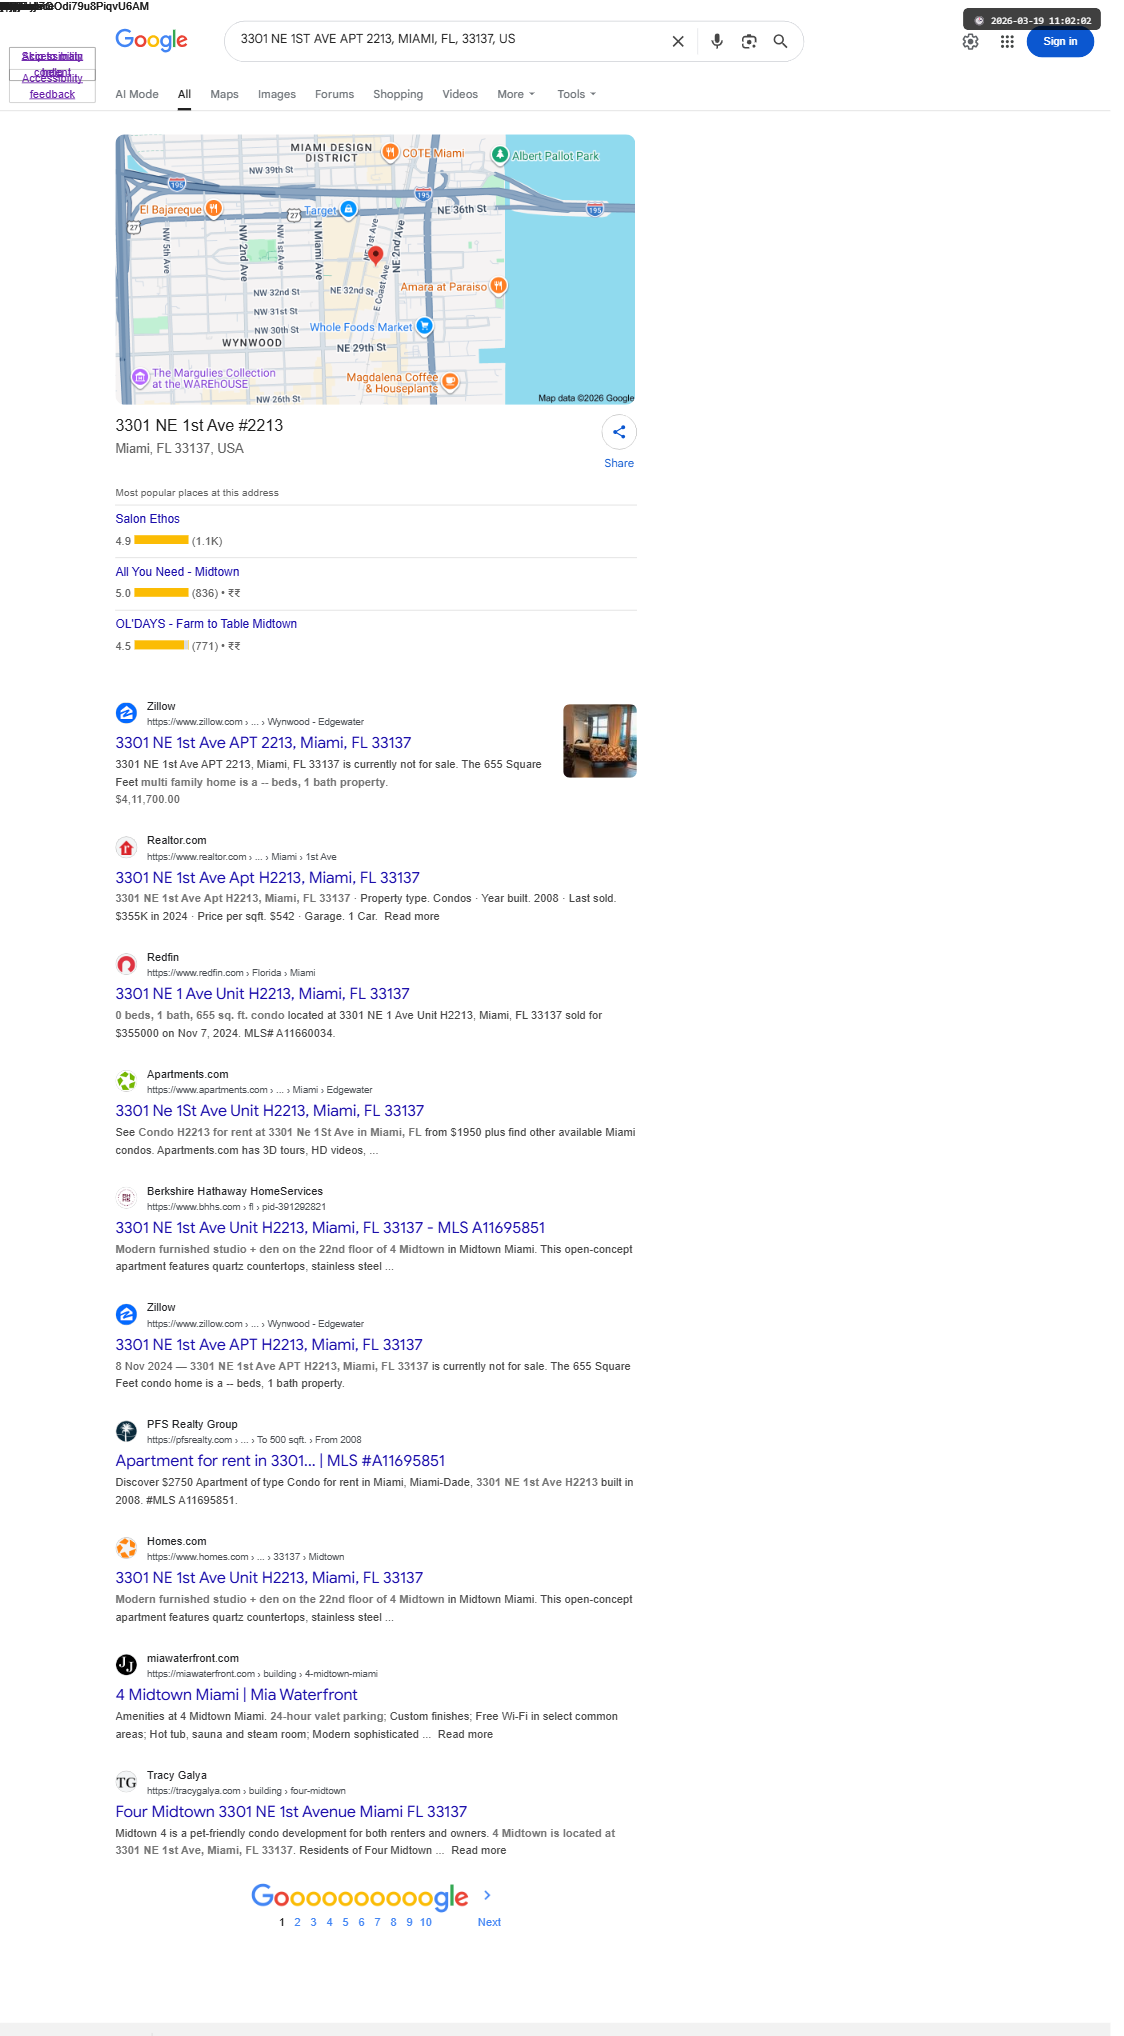Screen dimensions: 1124x2036
Task: Open Salon Ethos place link
Action: (148, 519)
